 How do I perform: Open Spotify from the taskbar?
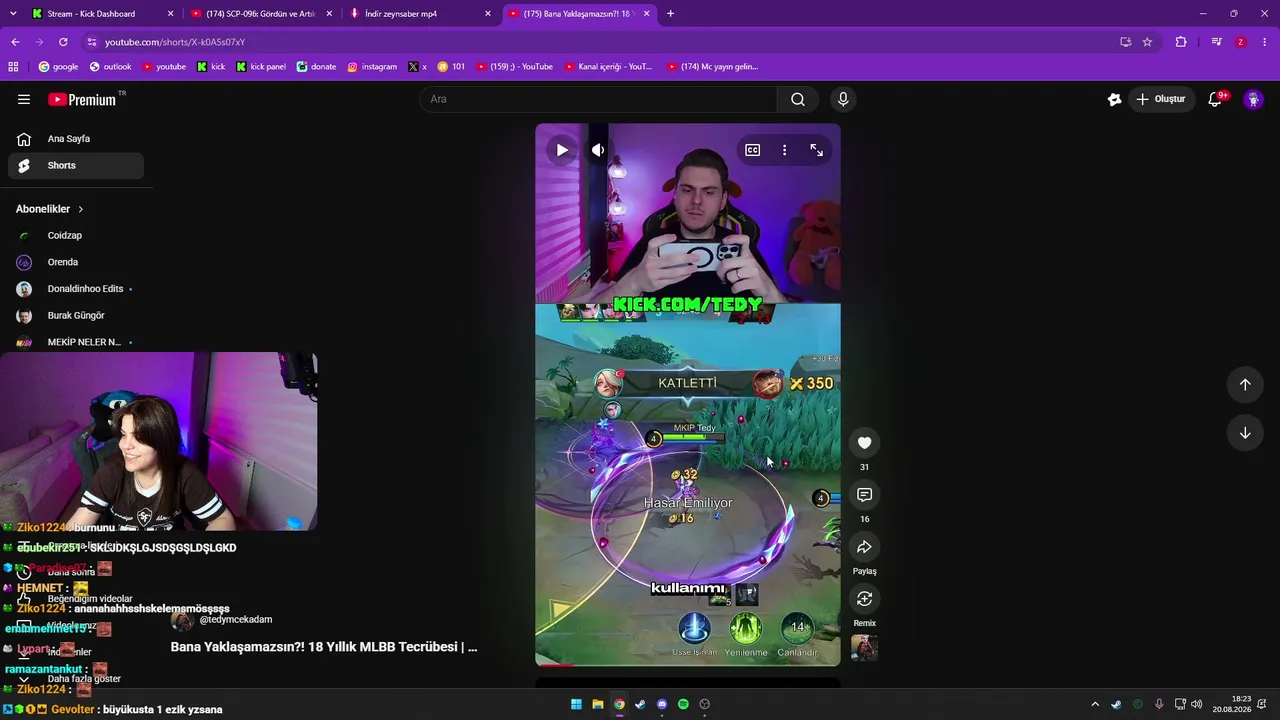tap(683, 705)
